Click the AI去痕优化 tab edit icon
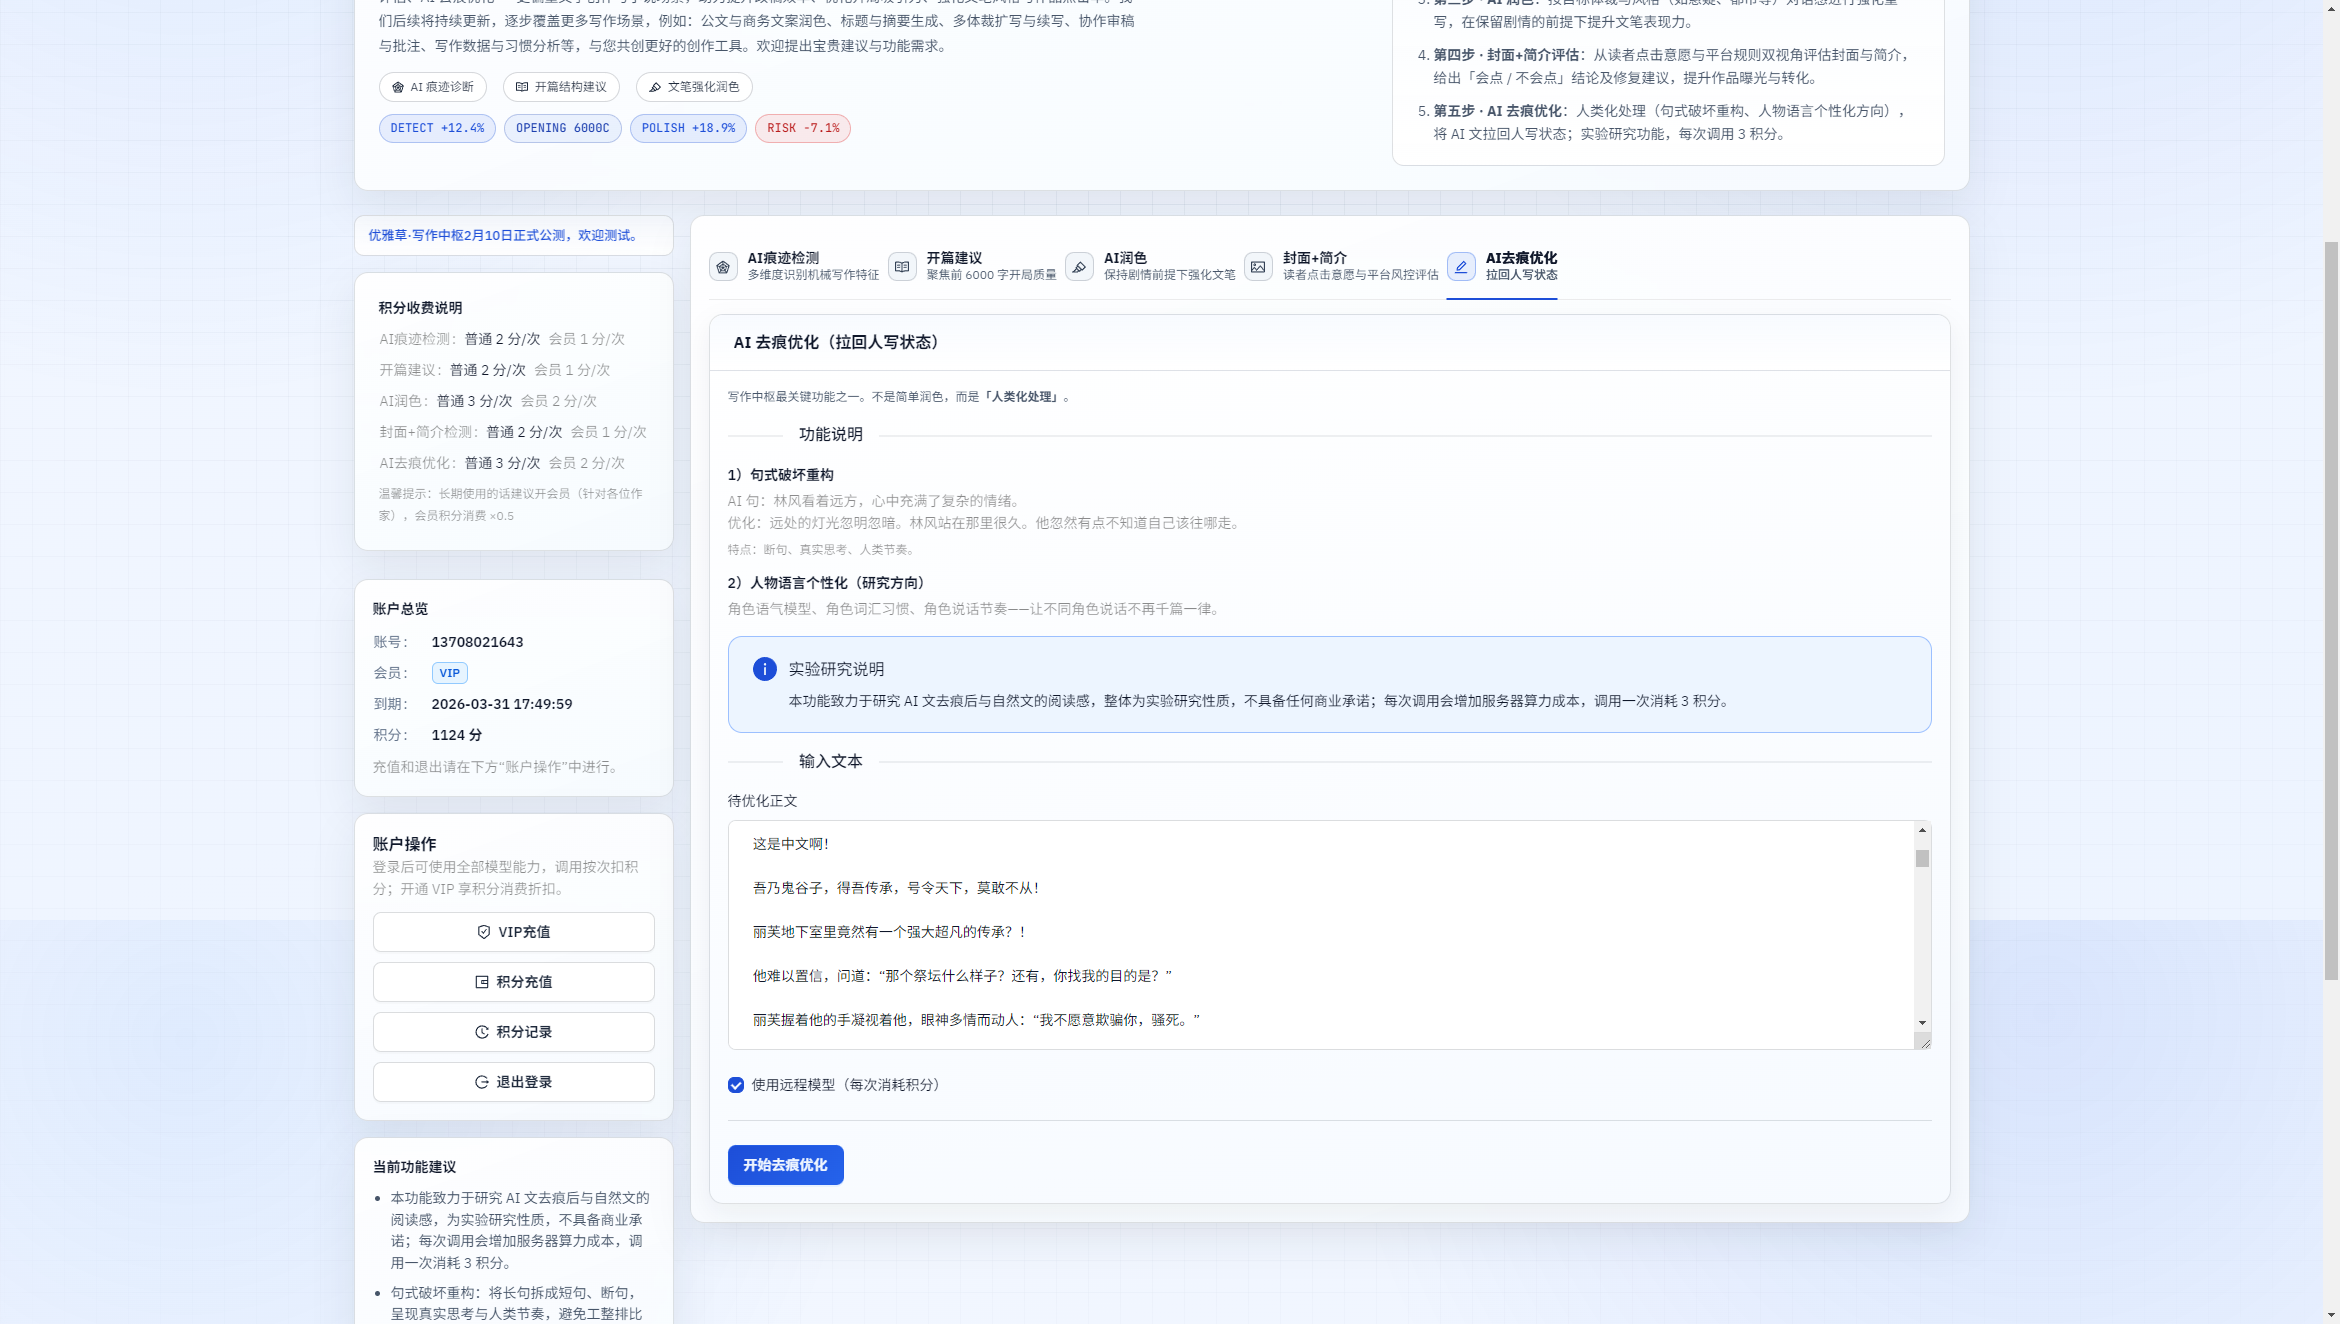Image resolution: width=2340 pixels, height=1324 pixels. (x=1461, y=267)
